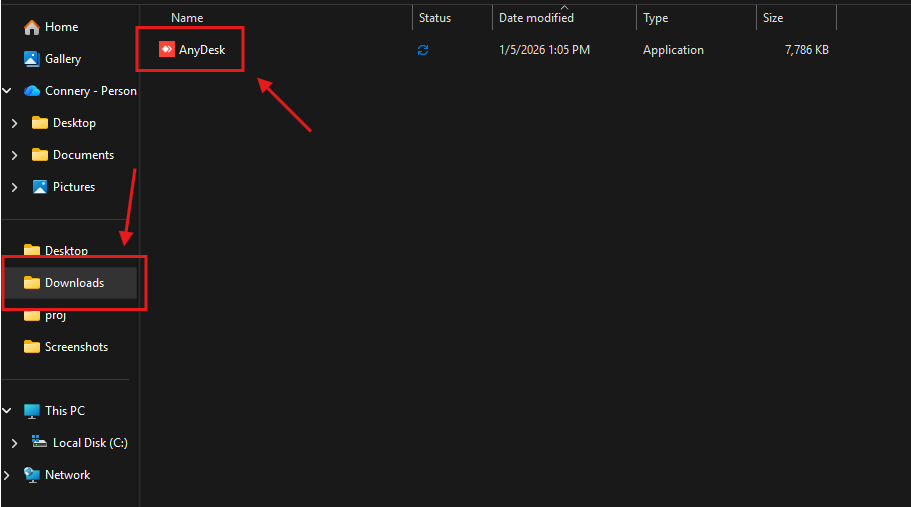Click the AnyDesk application icon
The height and width of the screenshot is (507, 911).
pos(167,50)
